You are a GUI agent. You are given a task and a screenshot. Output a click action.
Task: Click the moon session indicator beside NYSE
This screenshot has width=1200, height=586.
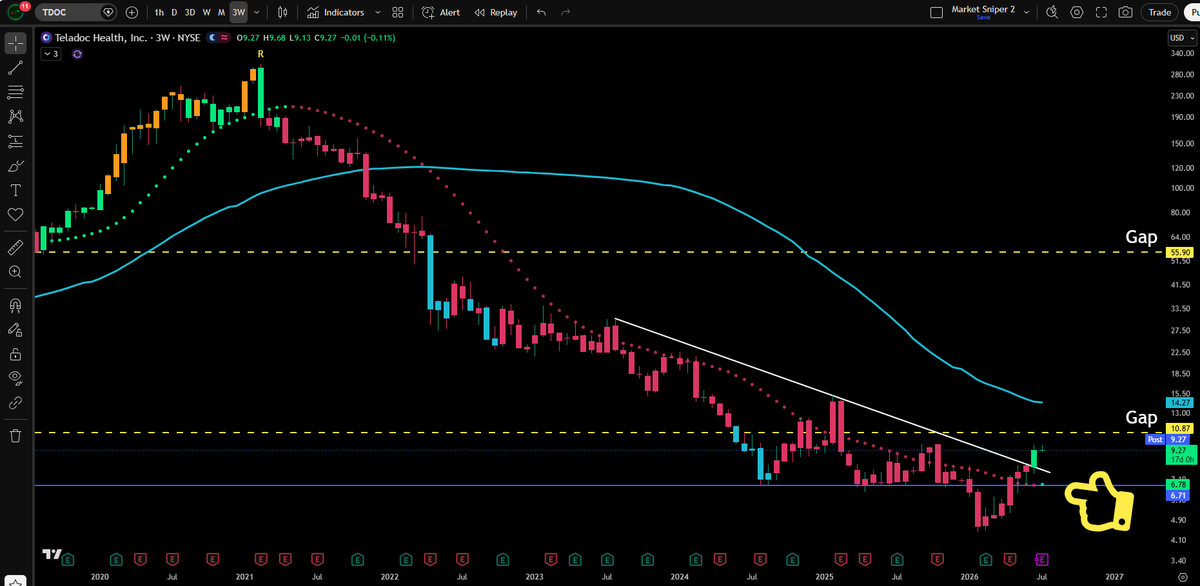210,38
